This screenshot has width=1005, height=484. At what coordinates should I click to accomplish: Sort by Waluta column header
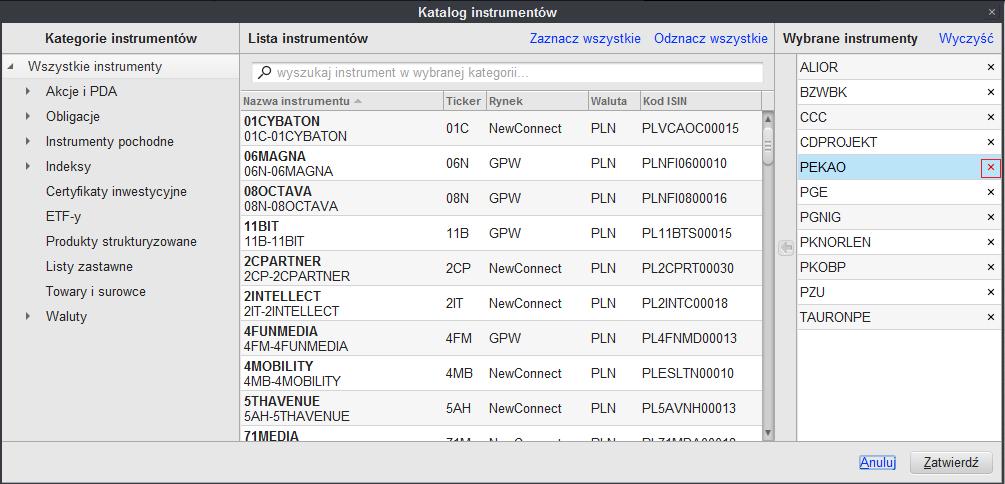pyautogui.click(x=614, y=101)
